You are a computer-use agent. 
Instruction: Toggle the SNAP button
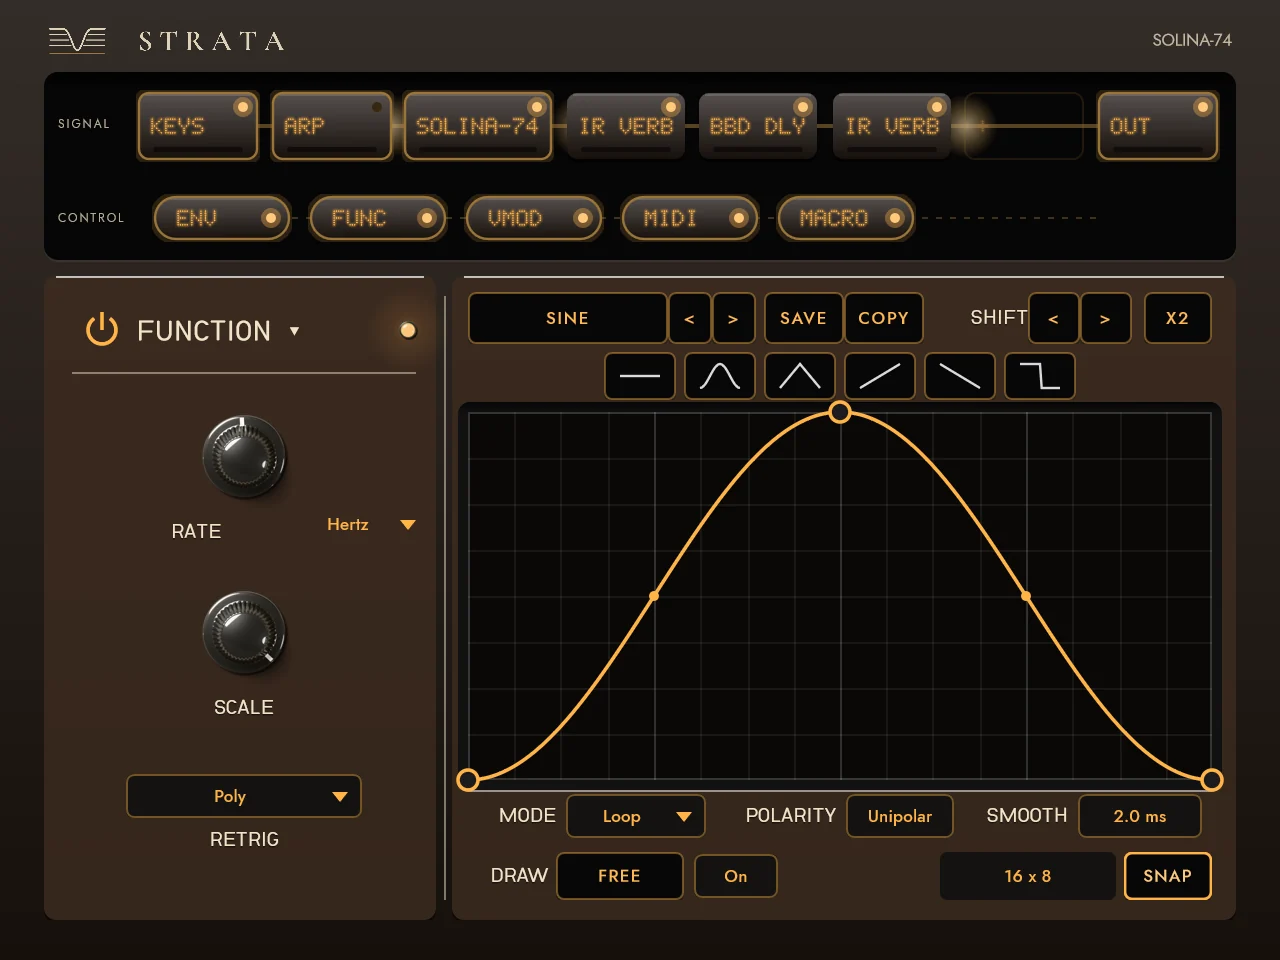[1167, 876]
